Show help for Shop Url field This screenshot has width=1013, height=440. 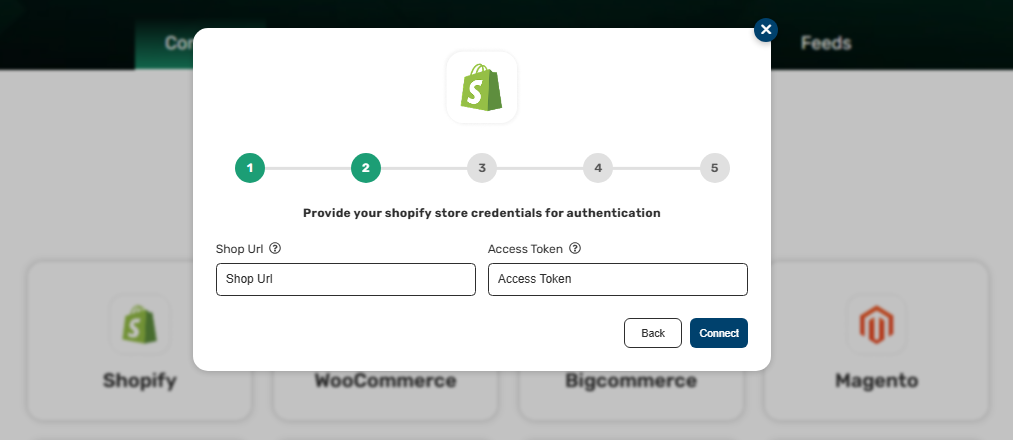click(x=275, y=248)
